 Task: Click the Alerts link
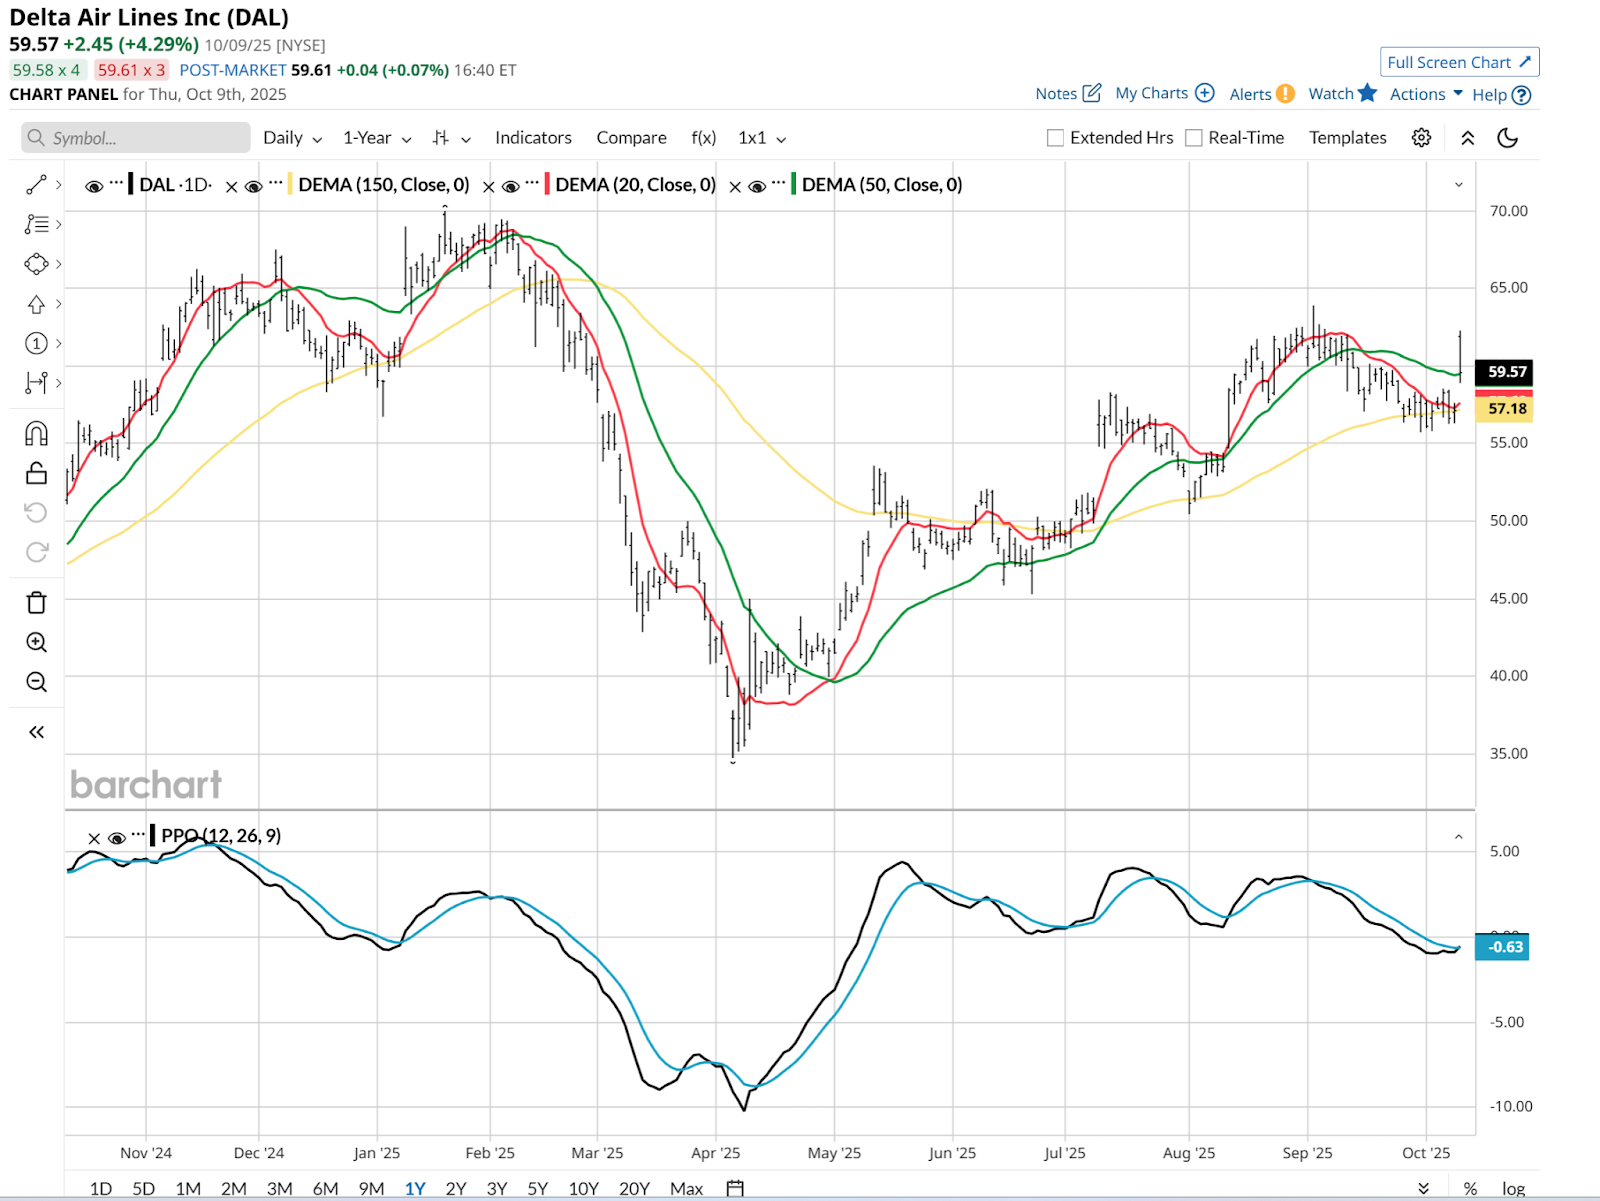coord(1261,94)
